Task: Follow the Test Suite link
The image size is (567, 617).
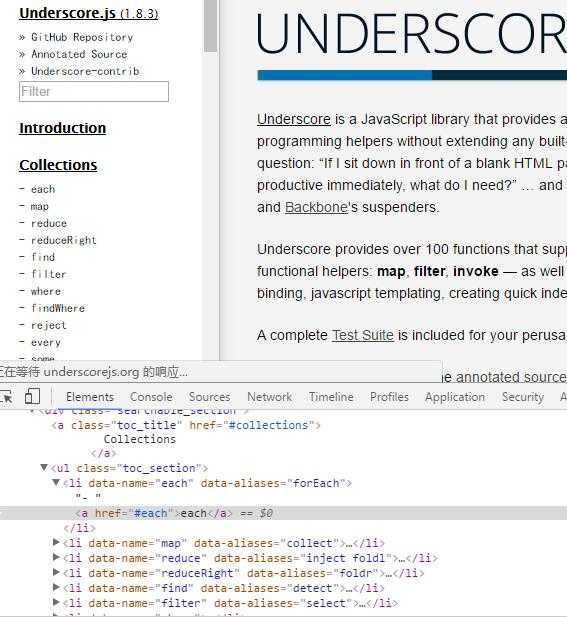Action: tap(363, 335)
